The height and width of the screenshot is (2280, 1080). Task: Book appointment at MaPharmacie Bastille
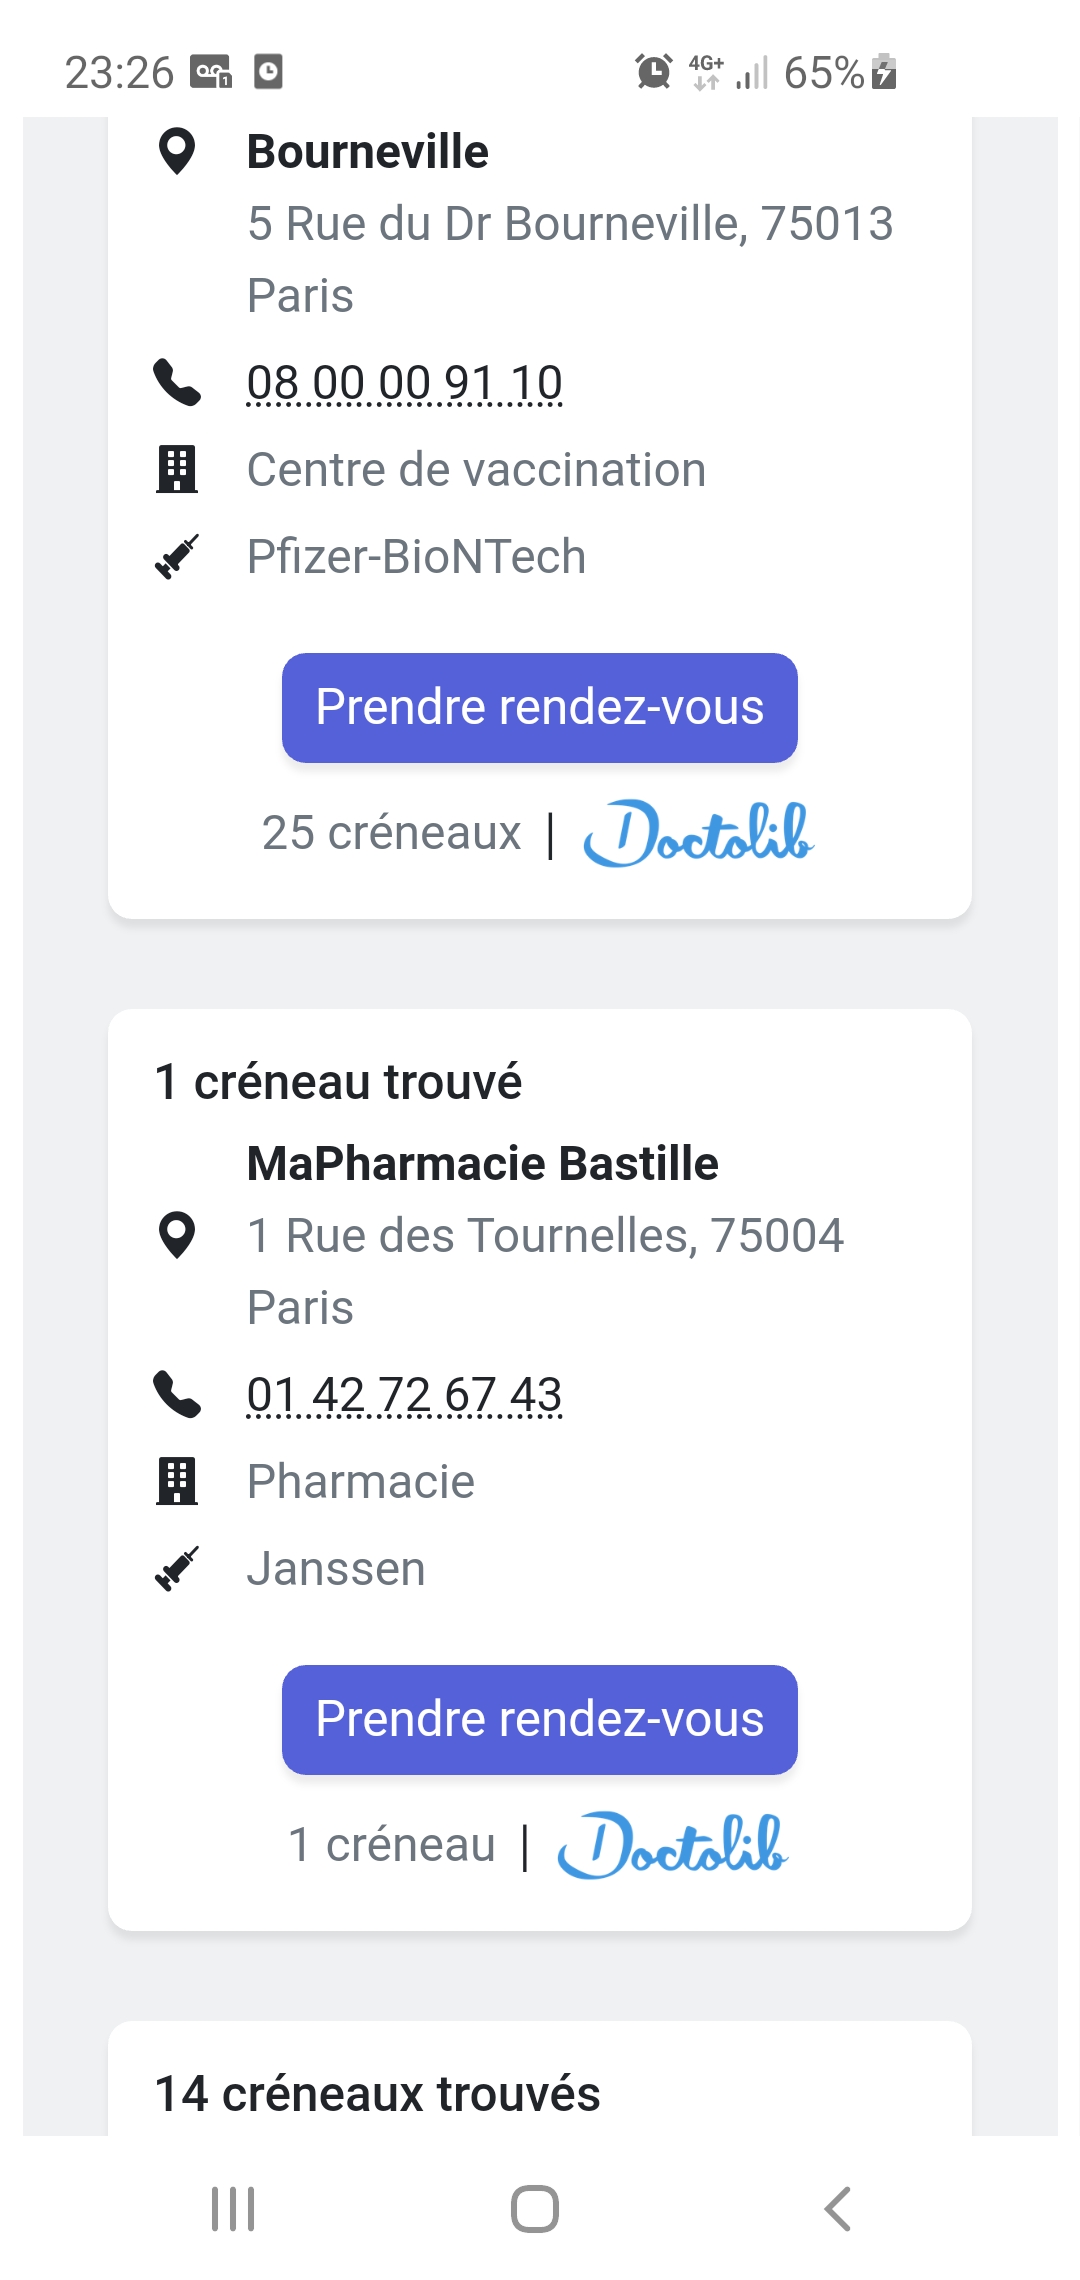[539, 1720]
